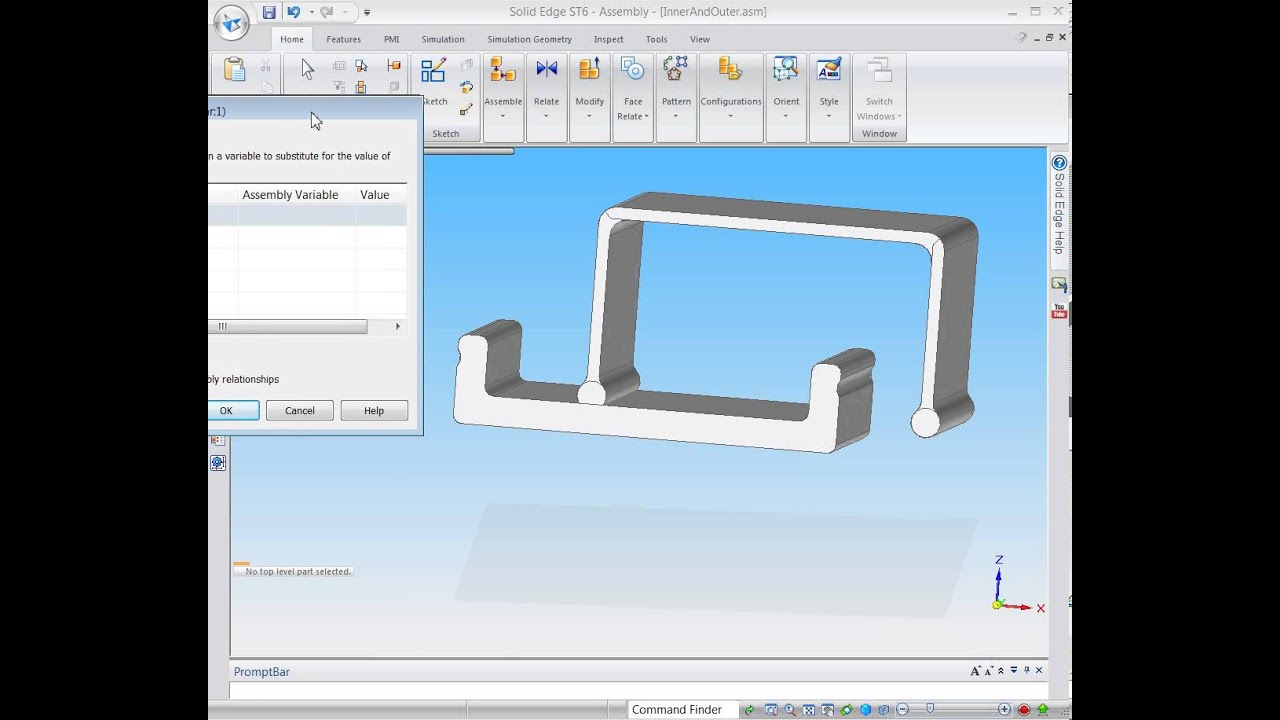Click the red Record button in status bar

(1024, 710)
